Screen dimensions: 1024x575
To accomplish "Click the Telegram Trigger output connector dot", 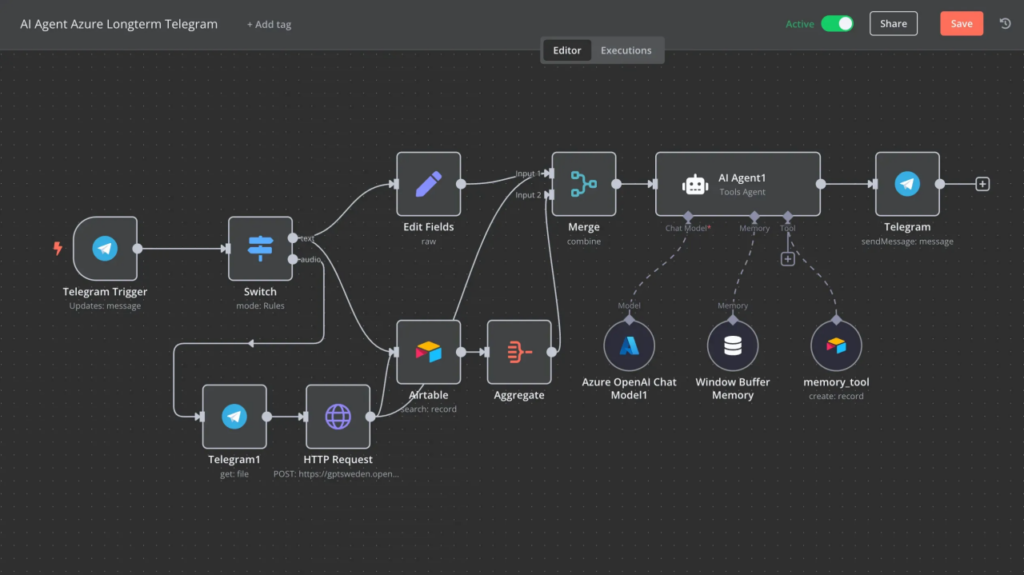I will 137,248.
